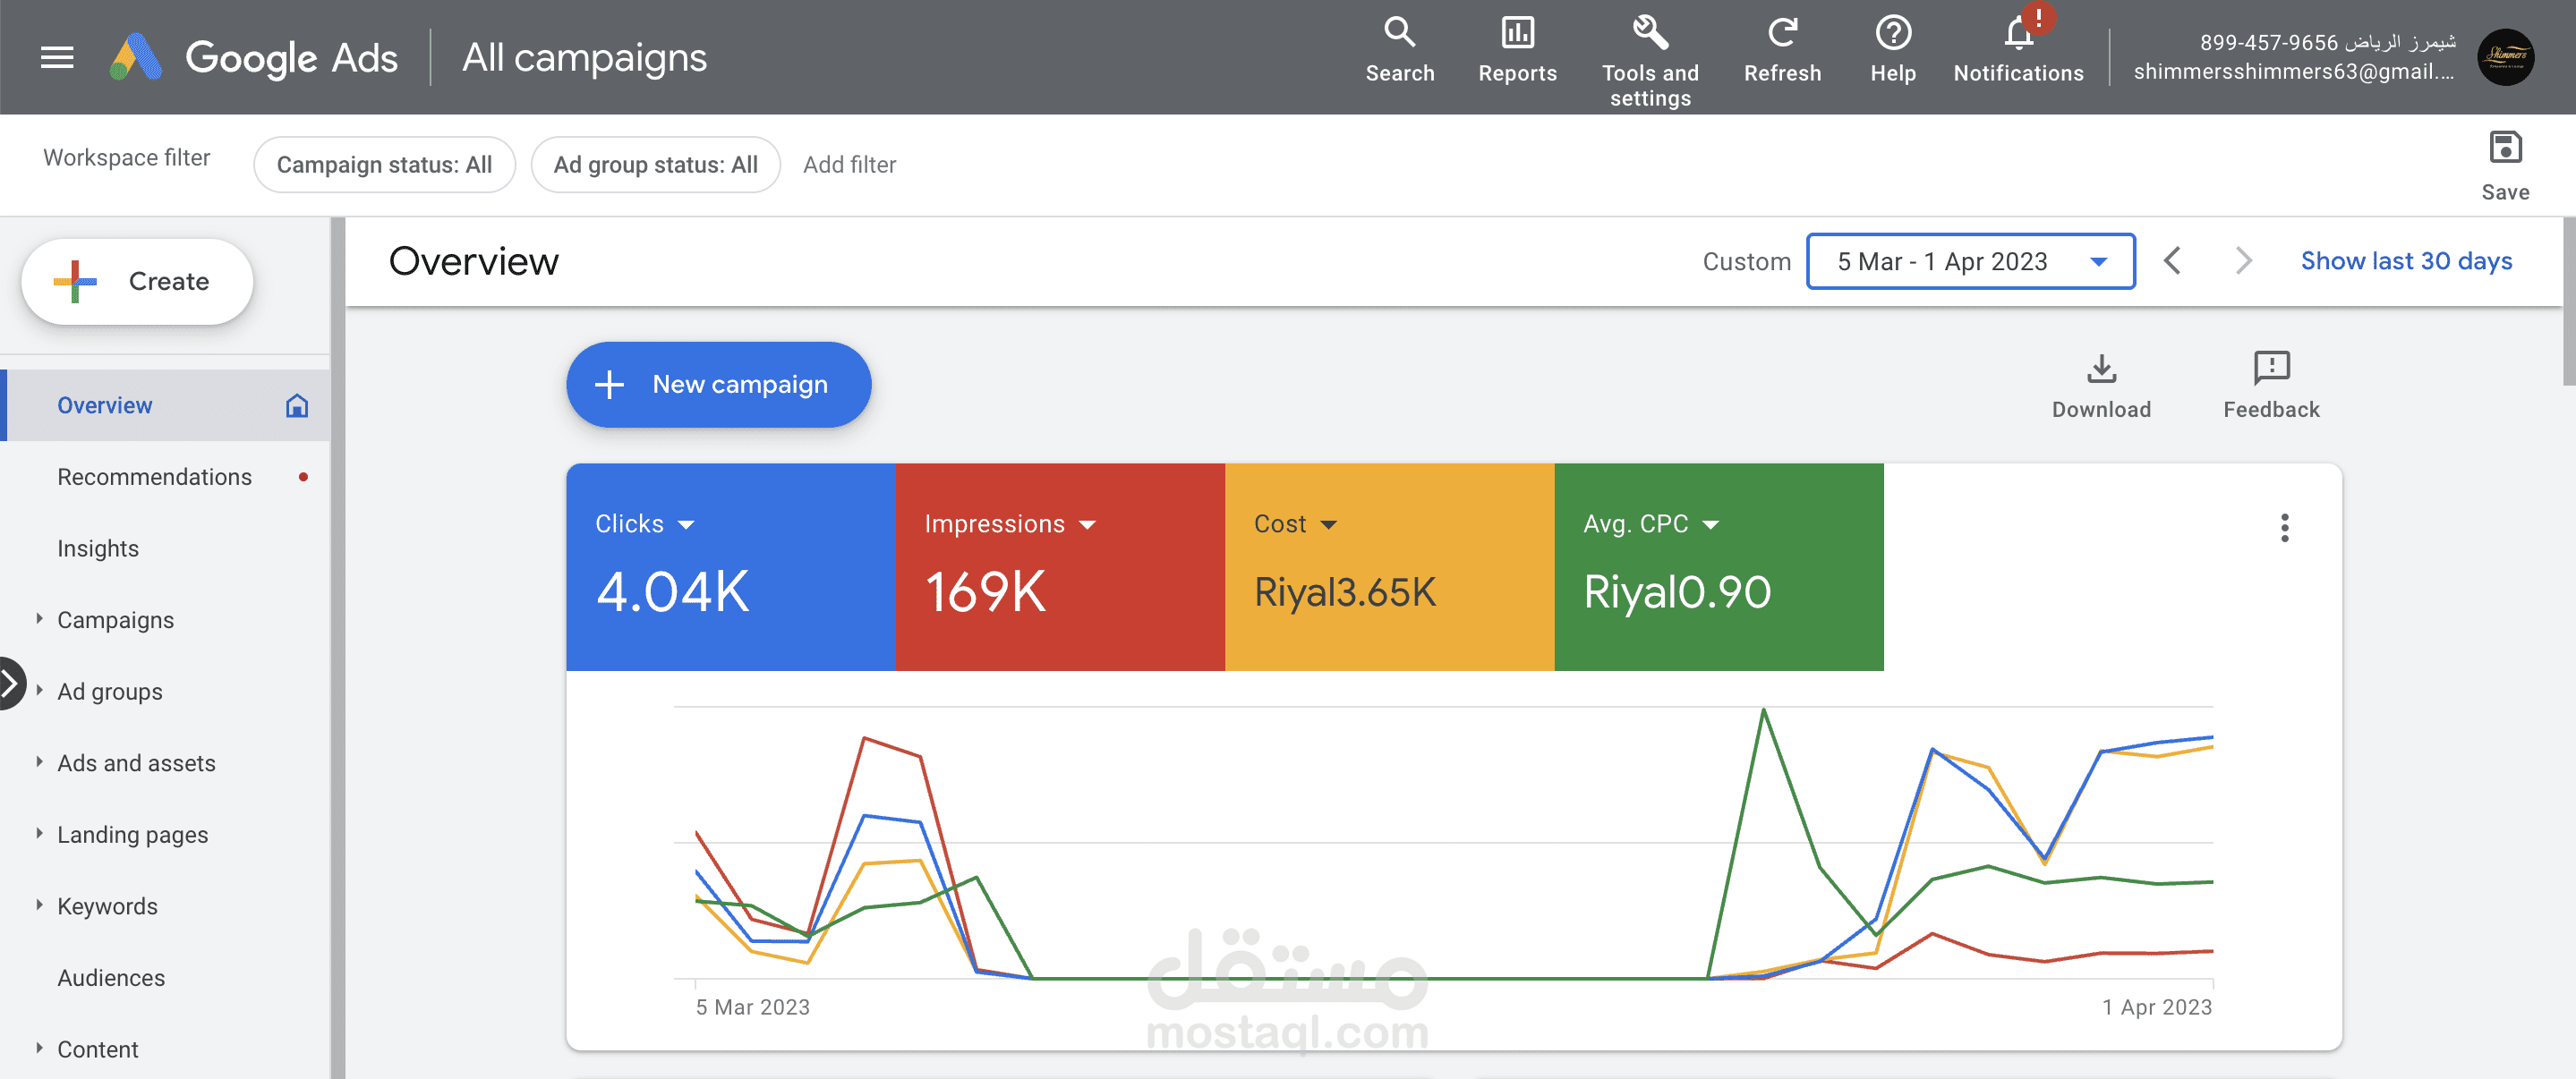Open chart card three-dot menu
The width and height of the screenshot is (2576, 1079).
2284,527
